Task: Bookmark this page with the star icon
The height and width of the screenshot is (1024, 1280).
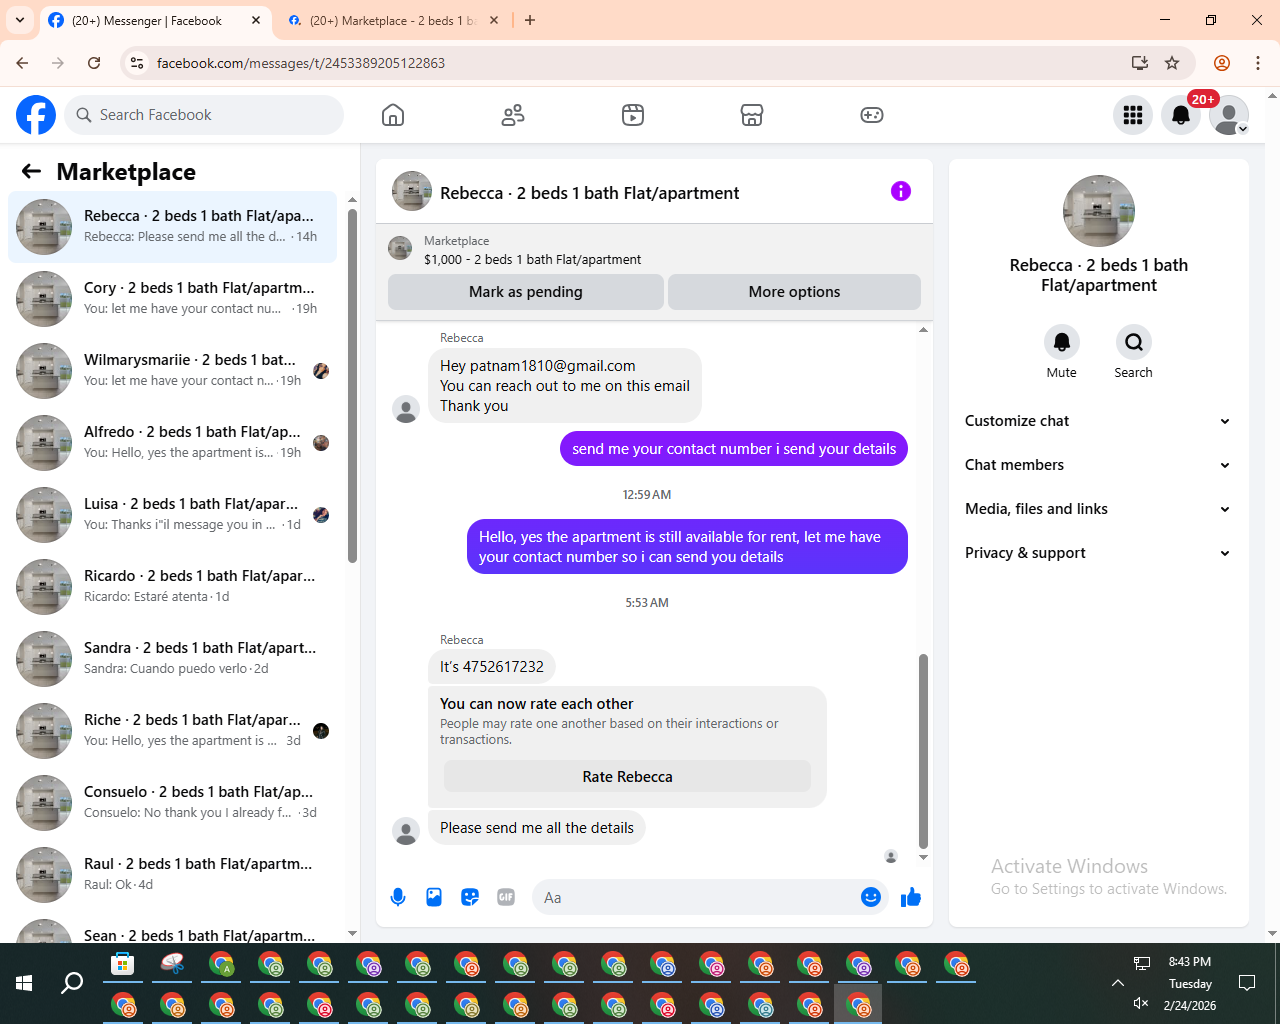Action: (x=1172, y=63)
